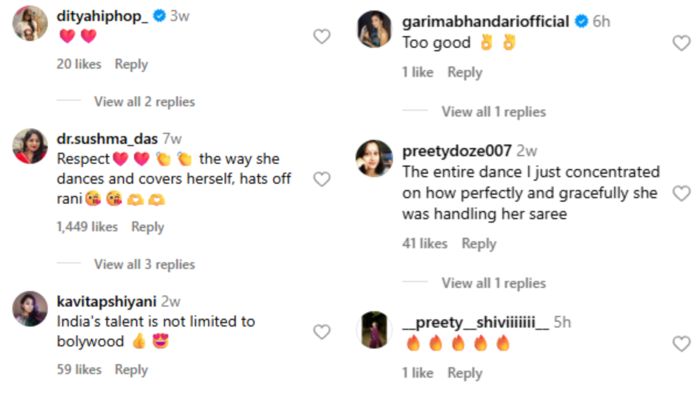Expand 'View all 1 replies' under garimabhandariofficial

click(494, 112)
